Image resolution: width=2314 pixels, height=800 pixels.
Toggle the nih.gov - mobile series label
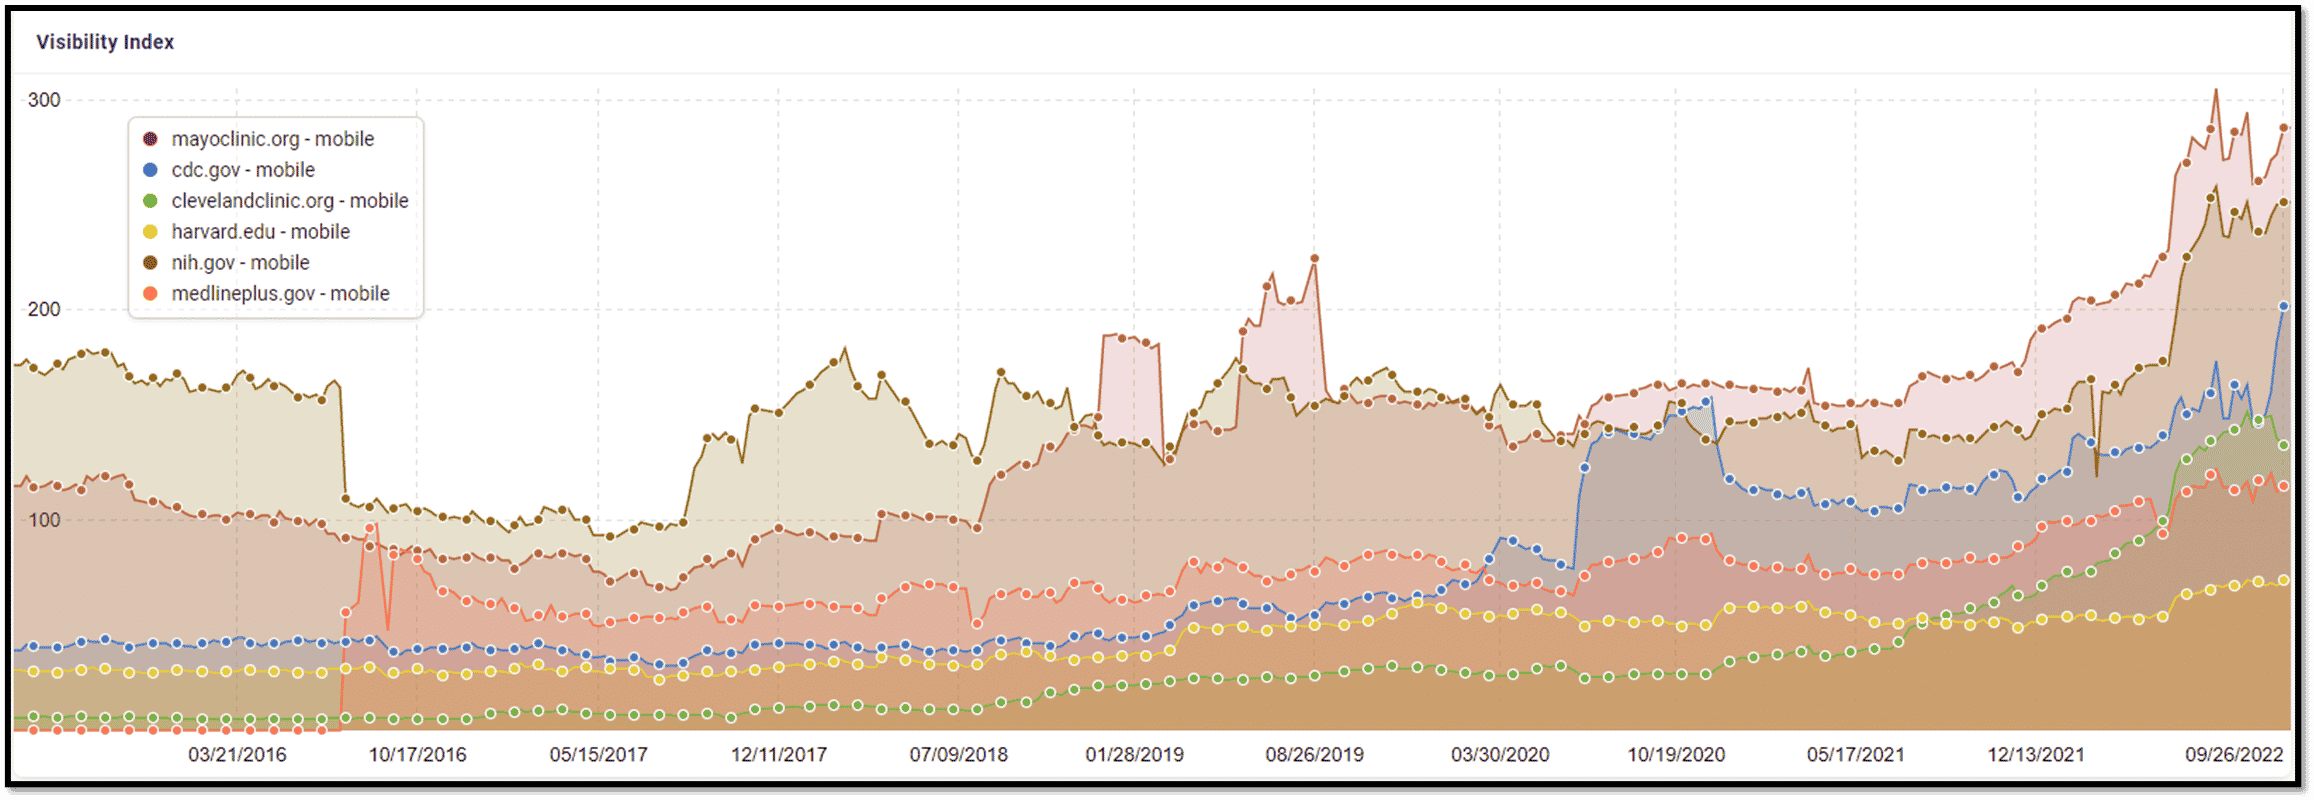241,263
